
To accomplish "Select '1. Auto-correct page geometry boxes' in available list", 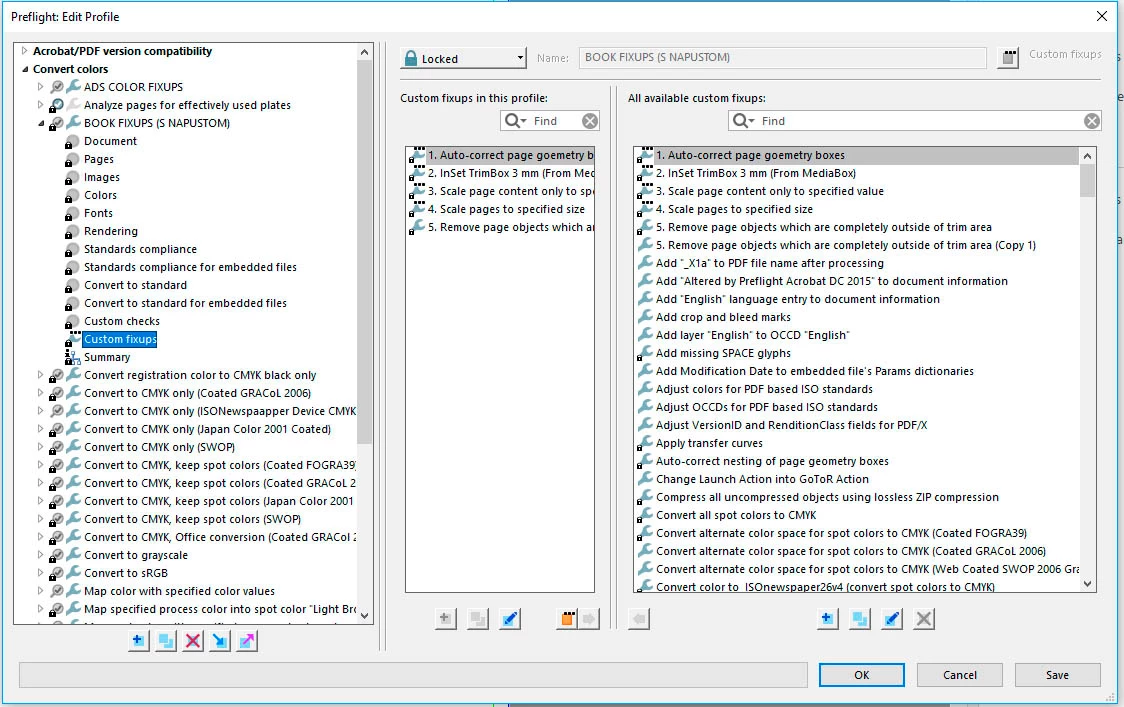I will tap(750, 155).
